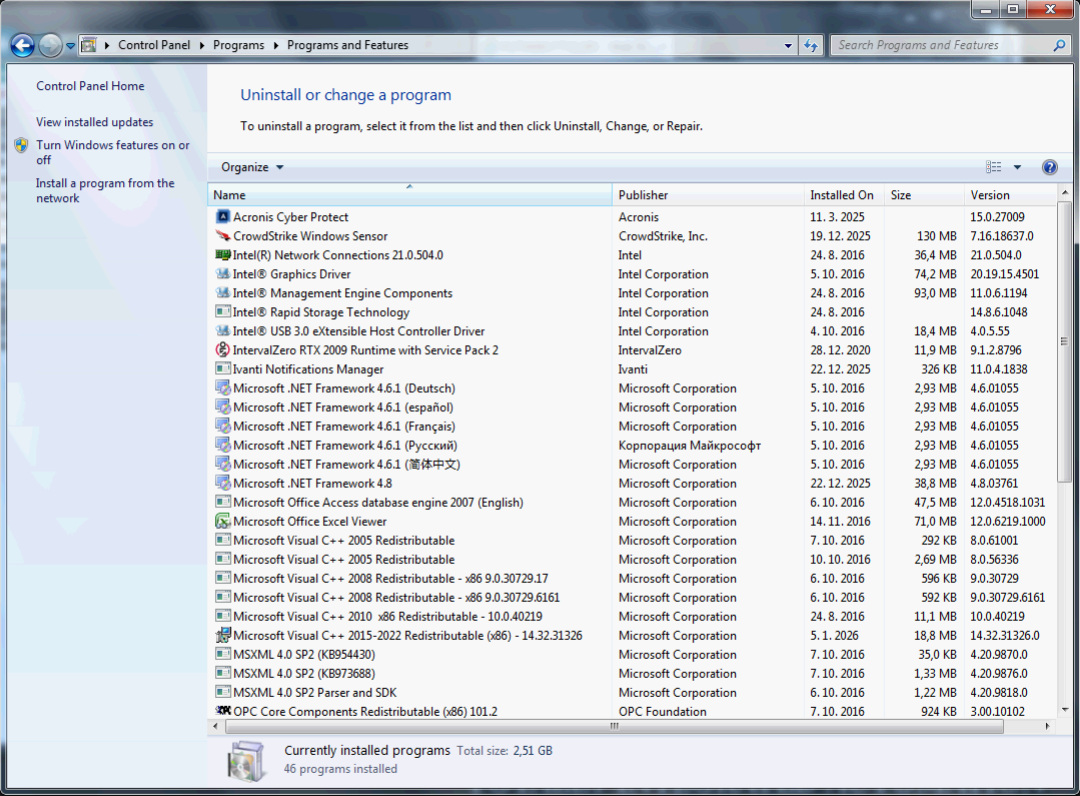Open the Organize dropdown menu
The image size is (1080, 796).
(252, 167)
